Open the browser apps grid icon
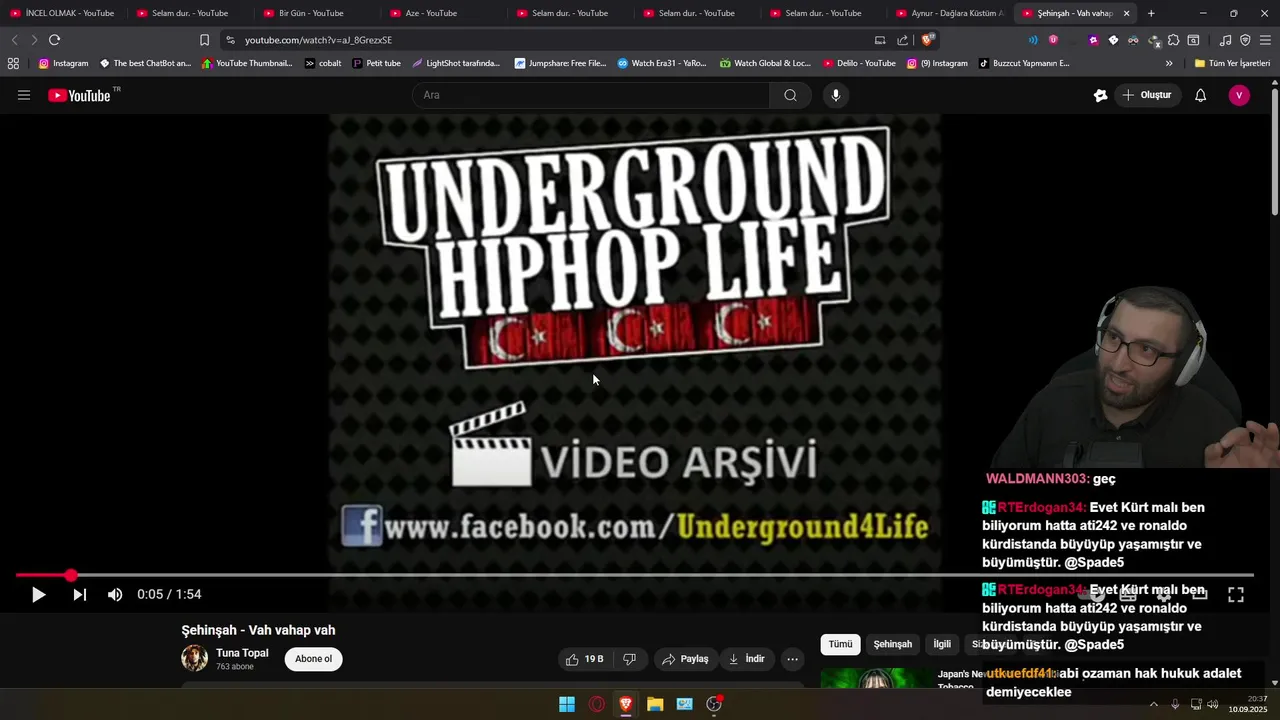 13,63
